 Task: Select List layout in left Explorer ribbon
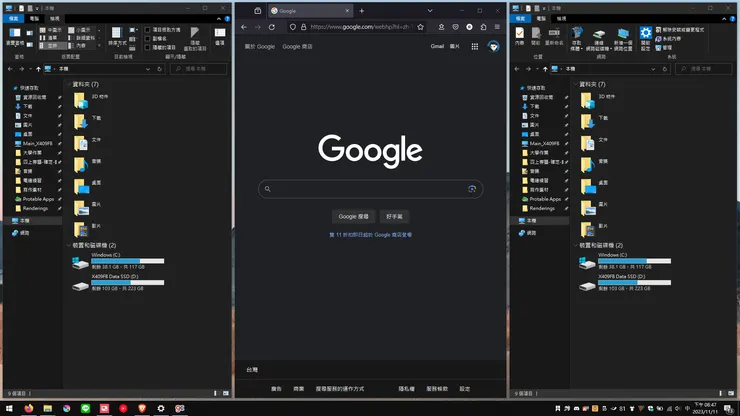pos(51,38)
